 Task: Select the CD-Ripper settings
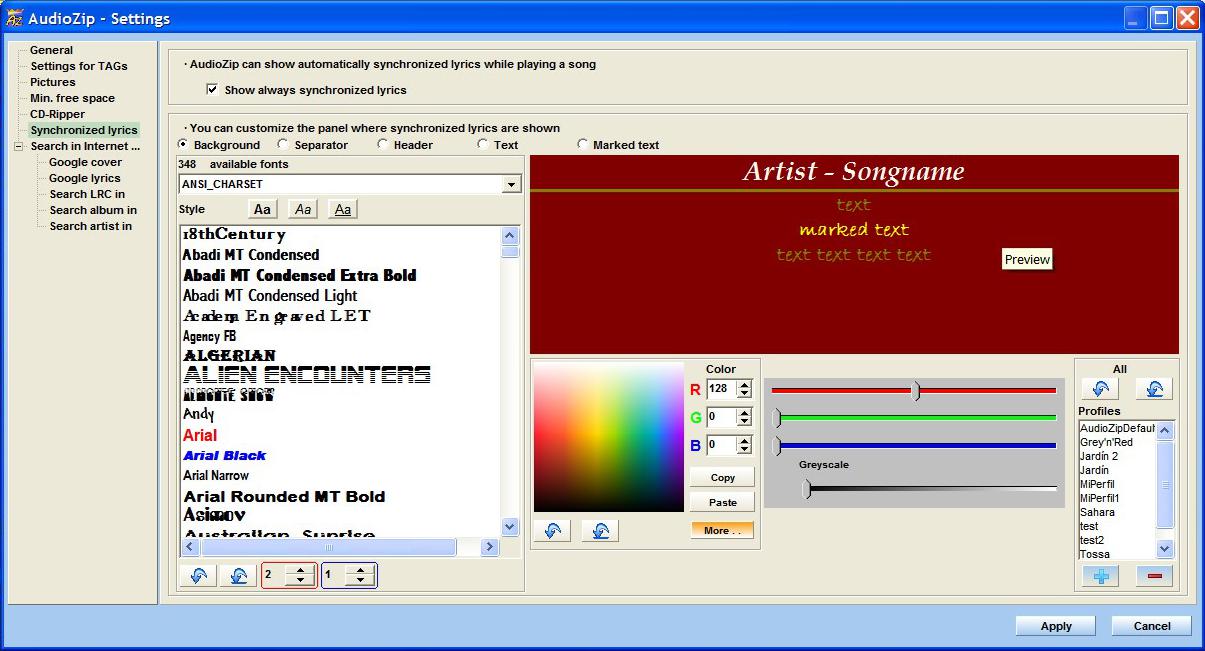pyautogui.click(x=58, y=114)
